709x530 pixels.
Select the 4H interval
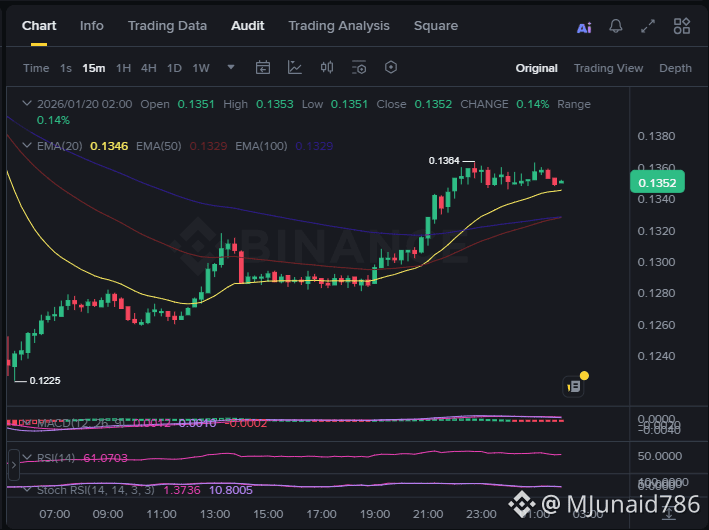(149, 68)
